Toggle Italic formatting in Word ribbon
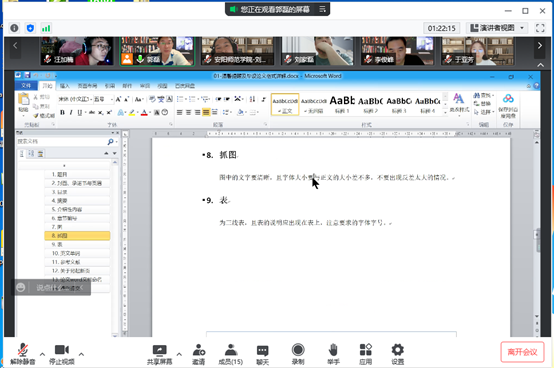554x368 pixels. pos(71,113)
